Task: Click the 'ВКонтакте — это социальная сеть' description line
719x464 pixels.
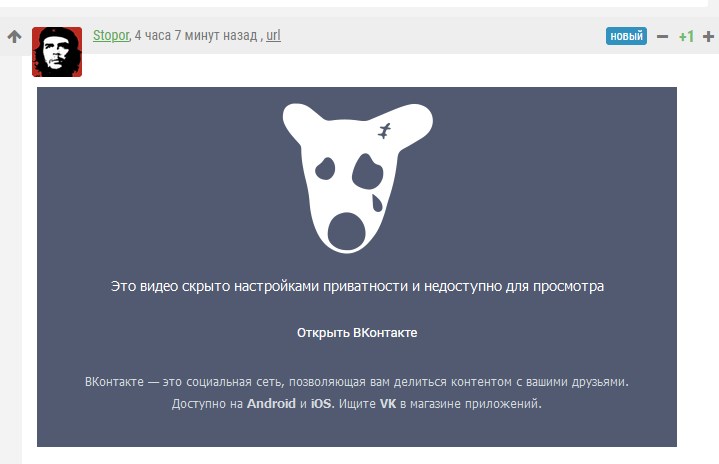Action: coord(357,381)
